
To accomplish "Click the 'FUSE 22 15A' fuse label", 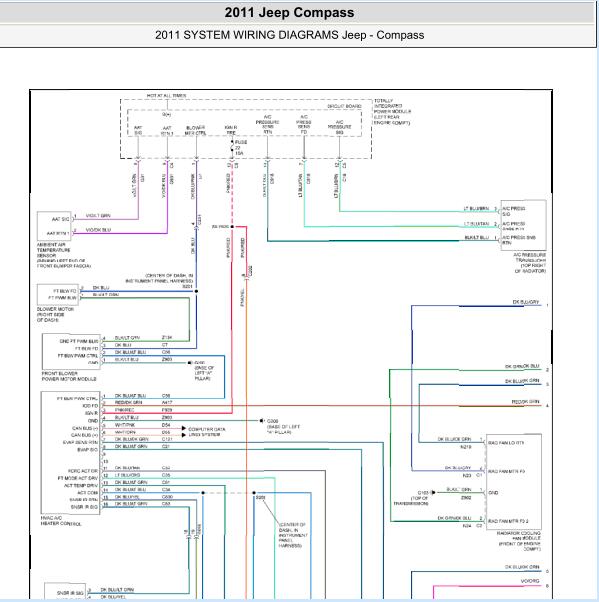I will click(241, 147).
